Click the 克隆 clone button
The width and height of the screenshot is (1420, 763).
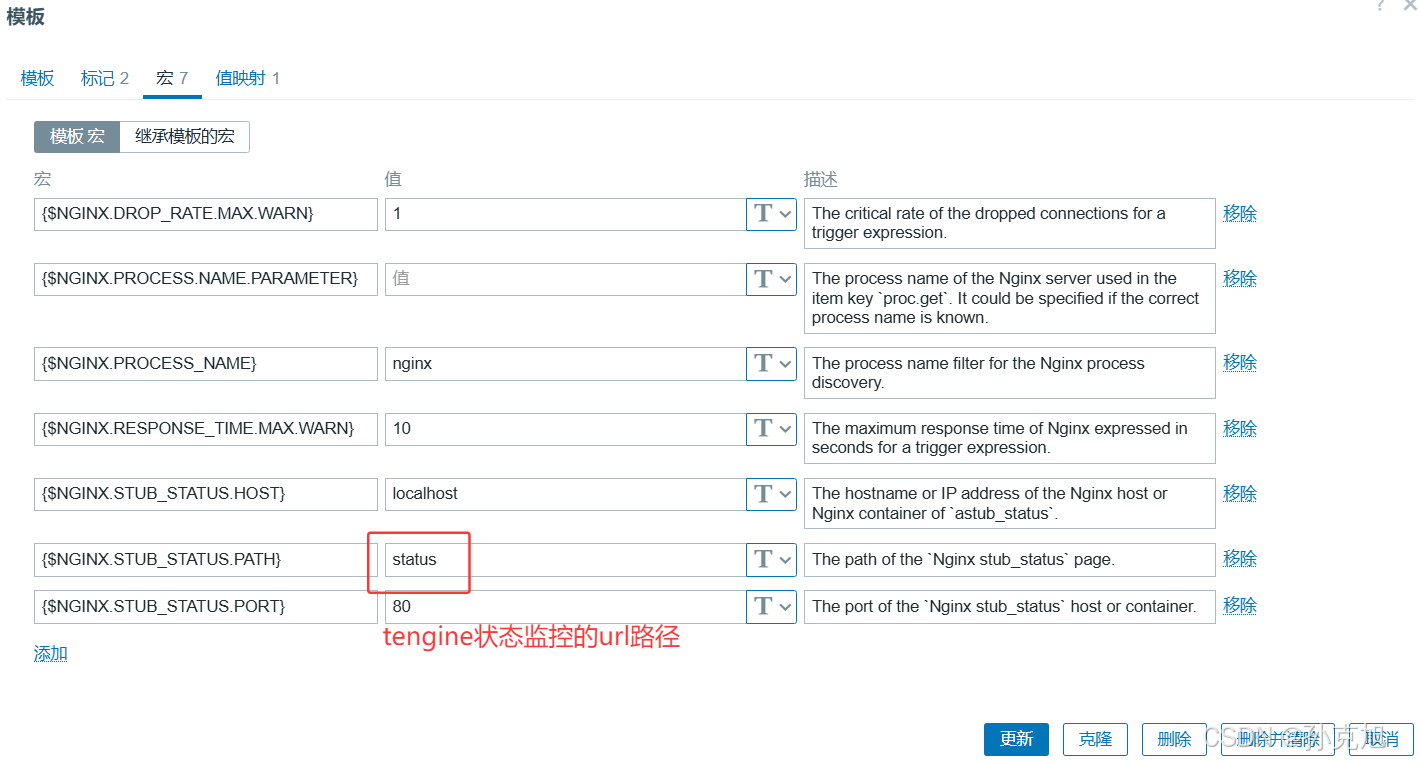[1095, 739]
